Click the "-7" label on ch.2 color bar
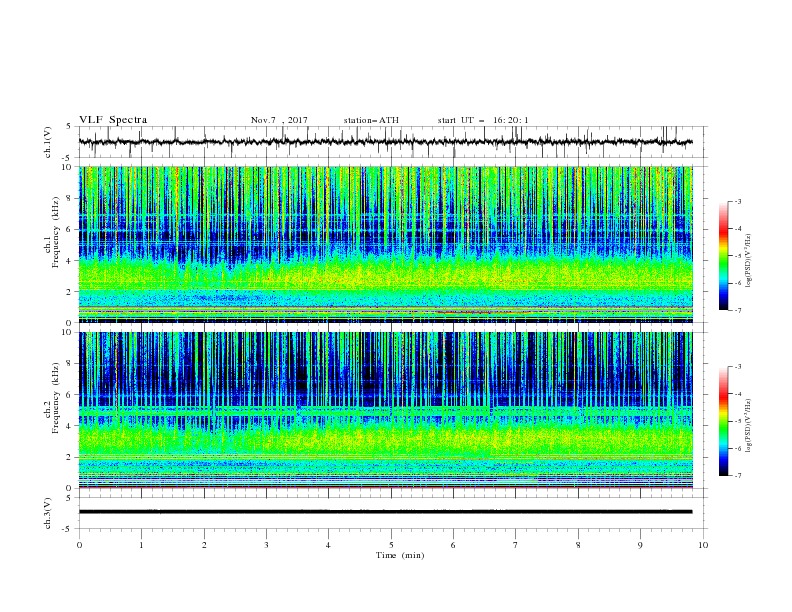Screen dimensions: 792x612 737,475
